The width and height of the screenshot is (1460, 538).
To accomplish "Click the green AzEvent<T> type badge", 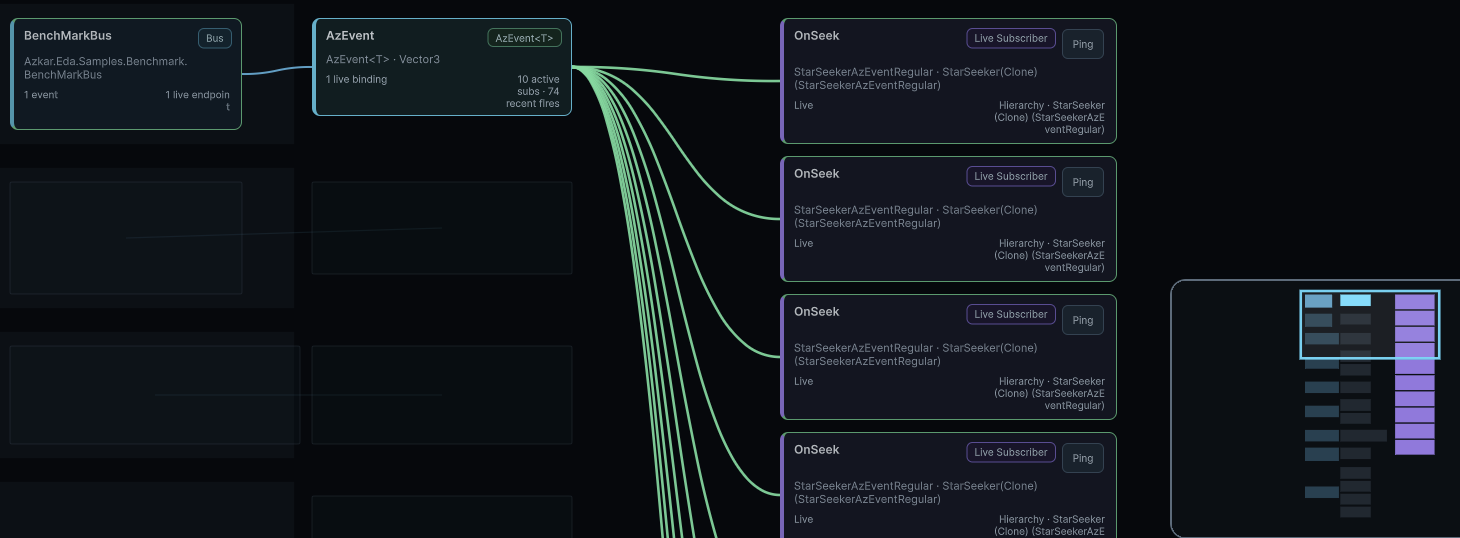I will point(524,38).
